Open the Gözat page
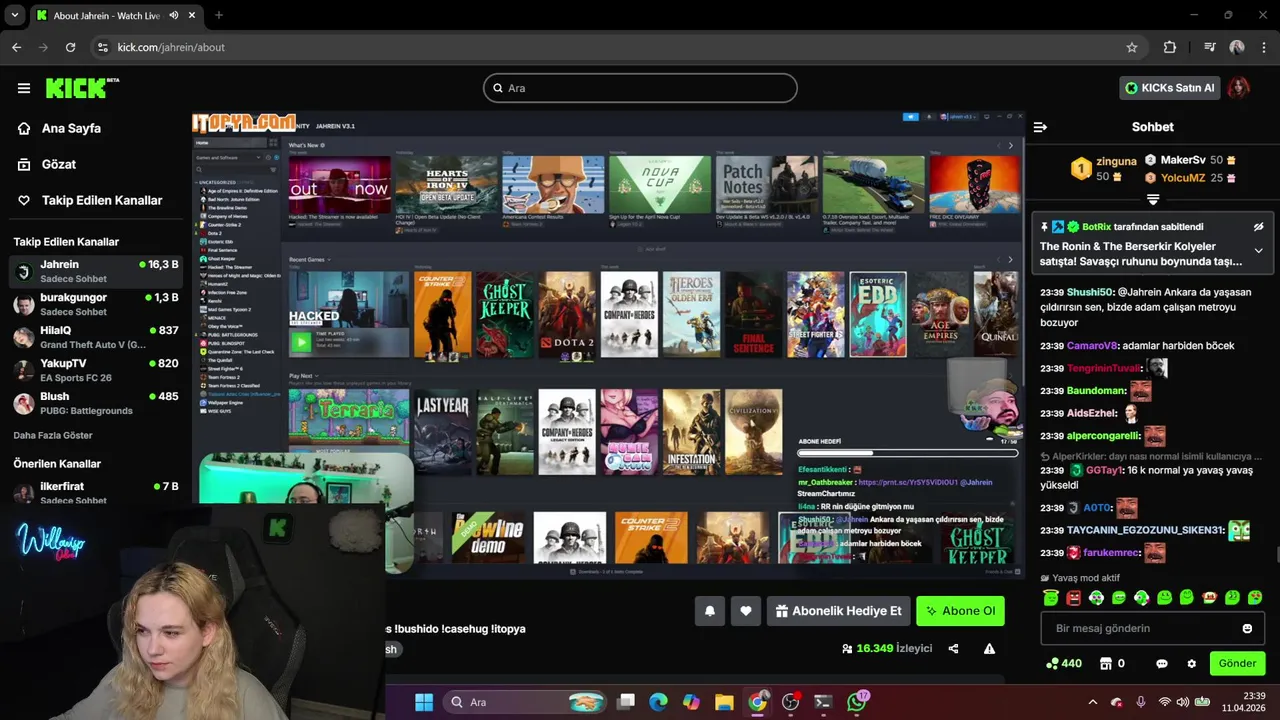This screenshot has width=1280, height=720. click(48, 164)
